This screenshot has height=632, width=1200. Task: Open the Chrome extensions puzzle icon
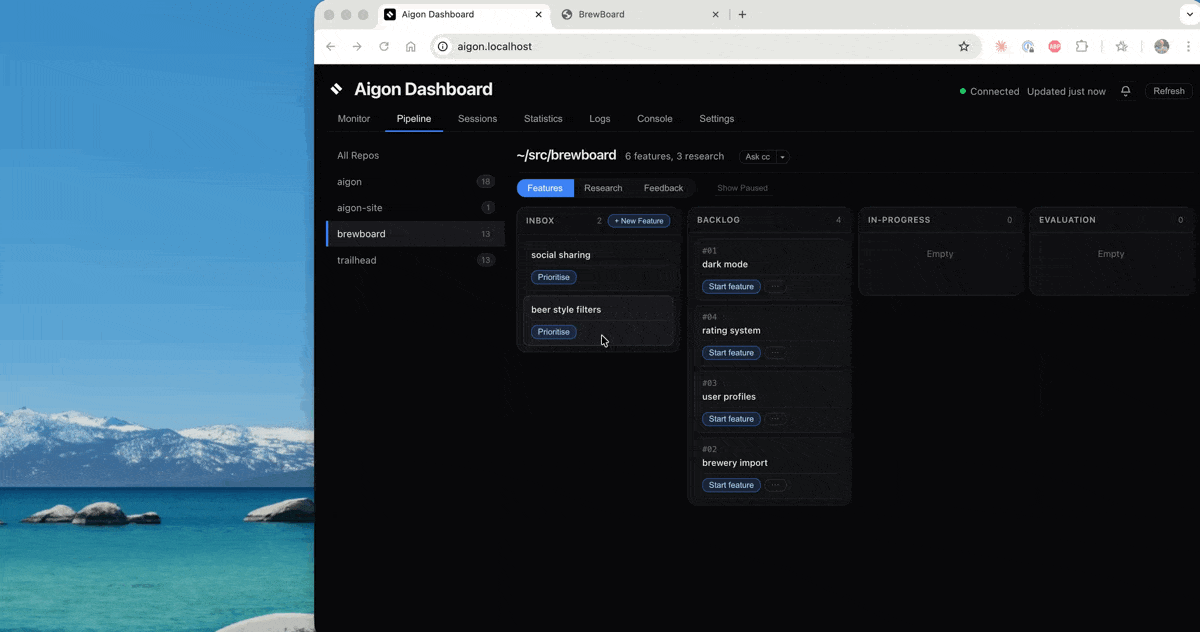pyautogui.click(x=1081, y=46)
